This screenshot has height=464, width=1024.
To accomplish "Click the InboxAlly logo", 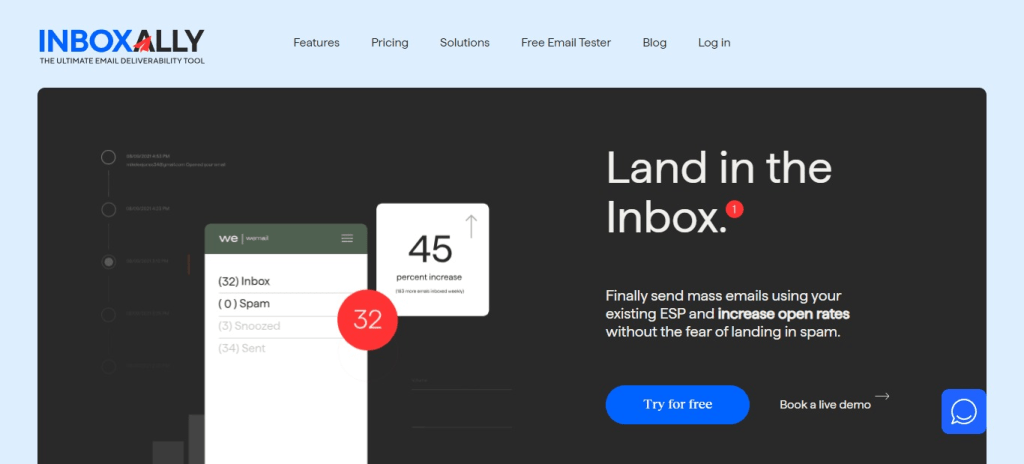I will 121,46.
